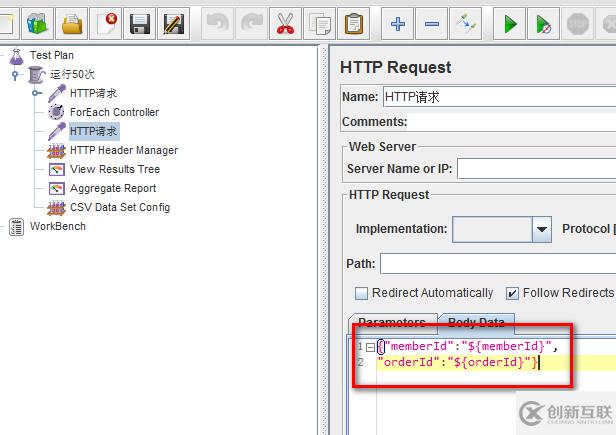Copy the selected element
616x435 pixels.
(319, 24)
